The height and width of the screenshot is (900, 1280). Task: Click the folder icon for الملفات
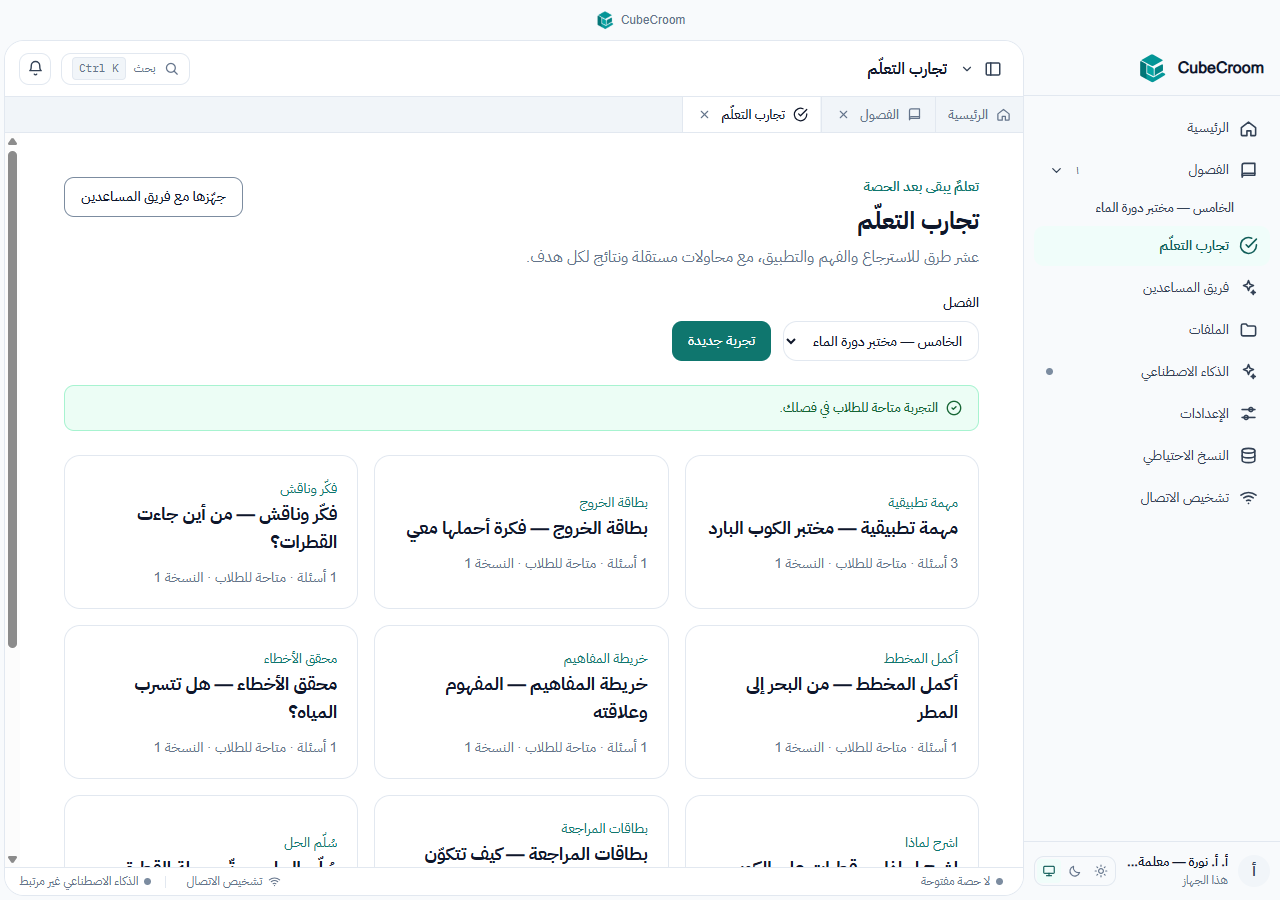coord(1248,329)
